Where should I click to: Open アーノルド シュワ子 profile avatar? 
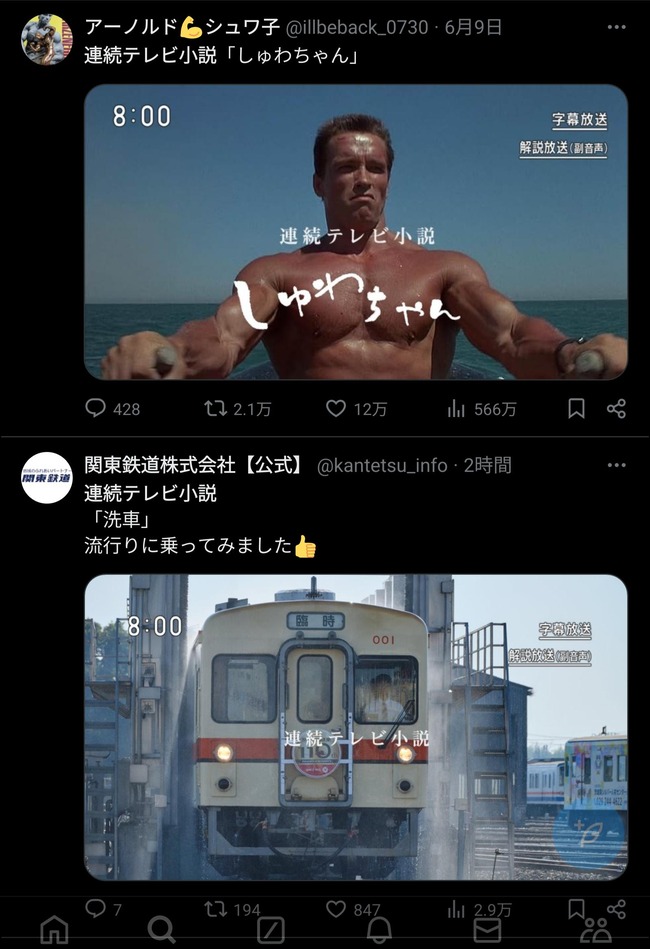pyautogui.click(x=47, y=39)
